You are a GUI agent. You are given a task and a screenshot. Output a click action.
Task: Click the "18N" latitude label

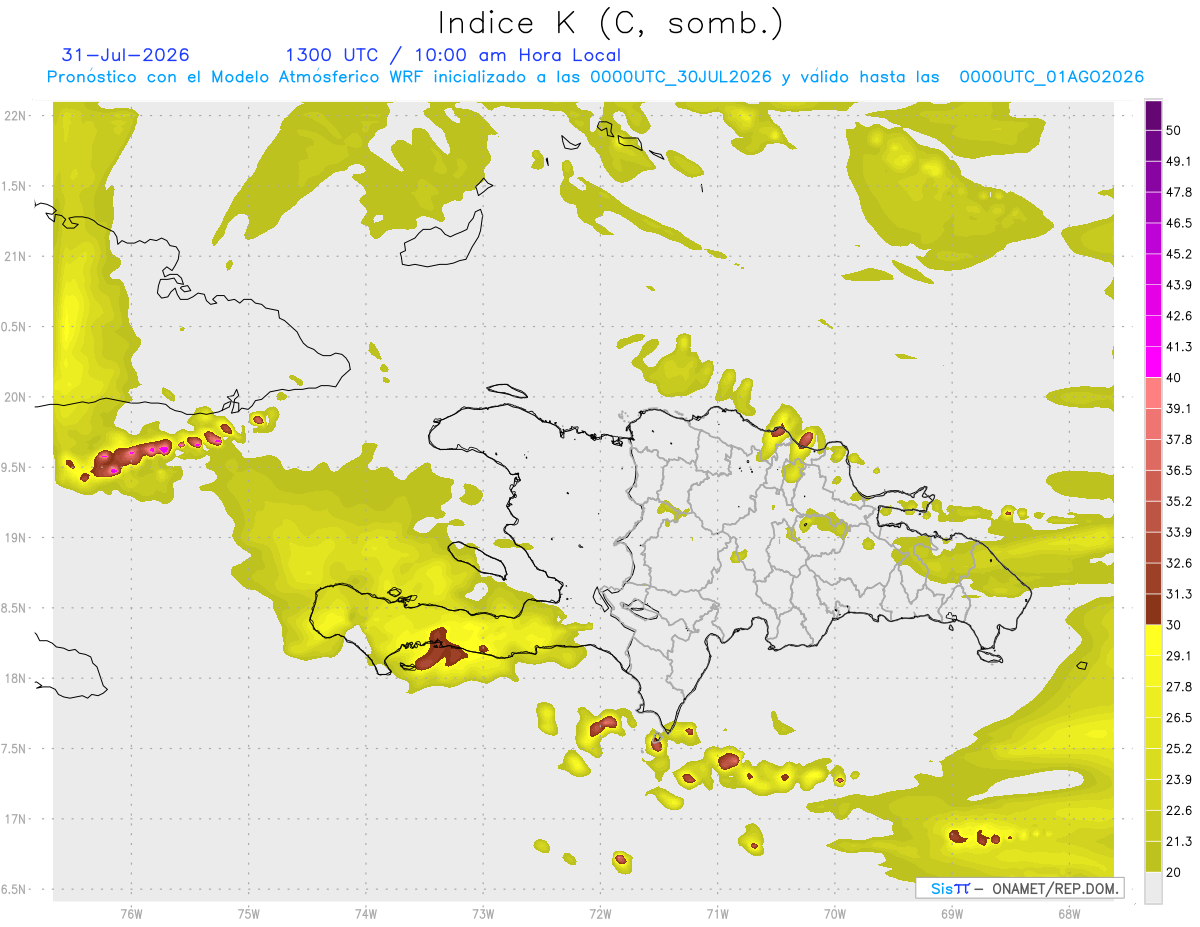pos(16,678)
